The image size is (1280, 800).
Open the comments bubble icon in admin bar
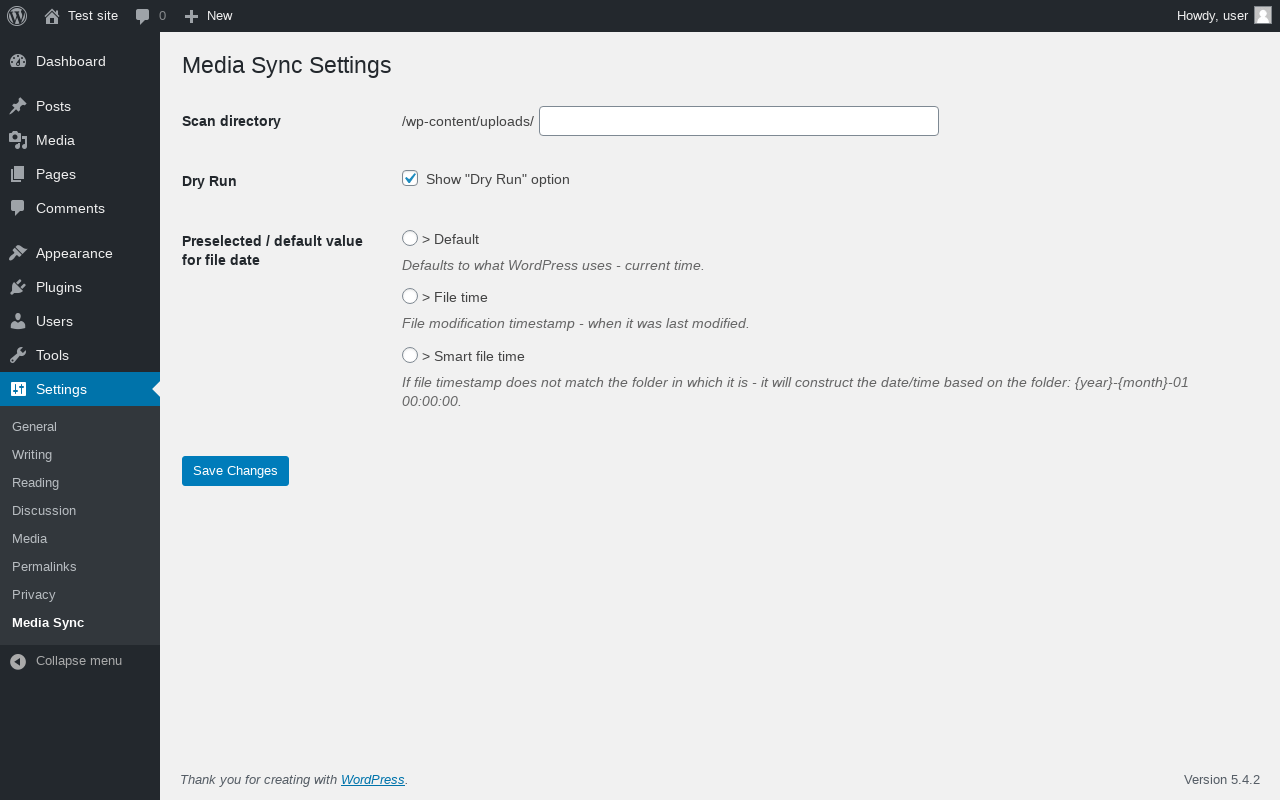(x=143, y=16)
